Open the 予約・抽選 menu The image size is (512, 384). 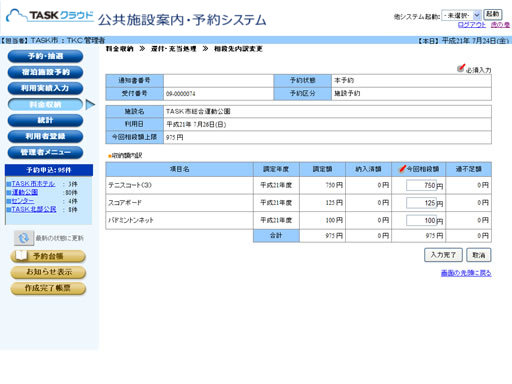tap(45, 56)
